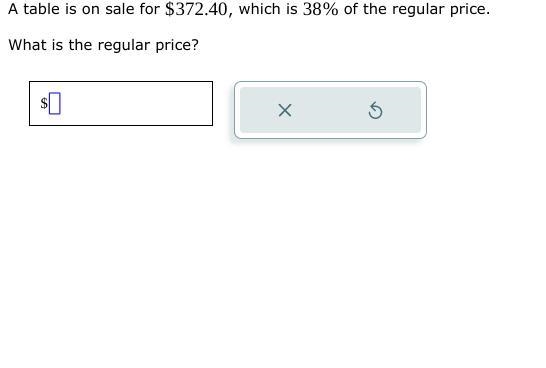Click the $372.40 sale price text
Viewport: 546px width, 368px height.
[x=196, y=9]
